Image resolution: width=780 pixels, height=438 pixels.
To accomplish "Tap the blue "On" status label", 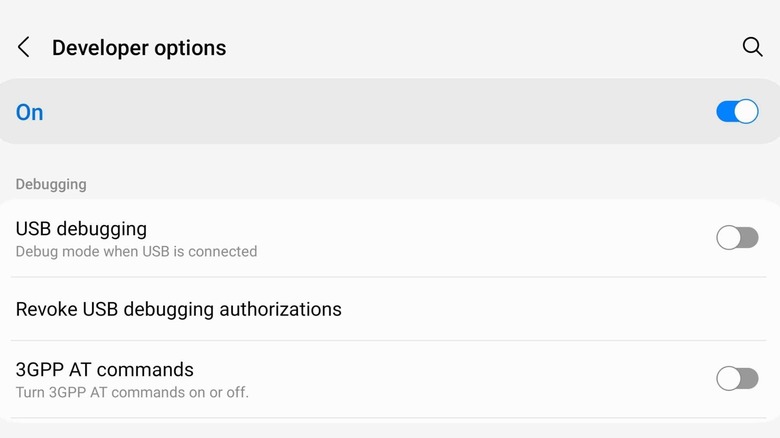I will (x=29, y=112).
